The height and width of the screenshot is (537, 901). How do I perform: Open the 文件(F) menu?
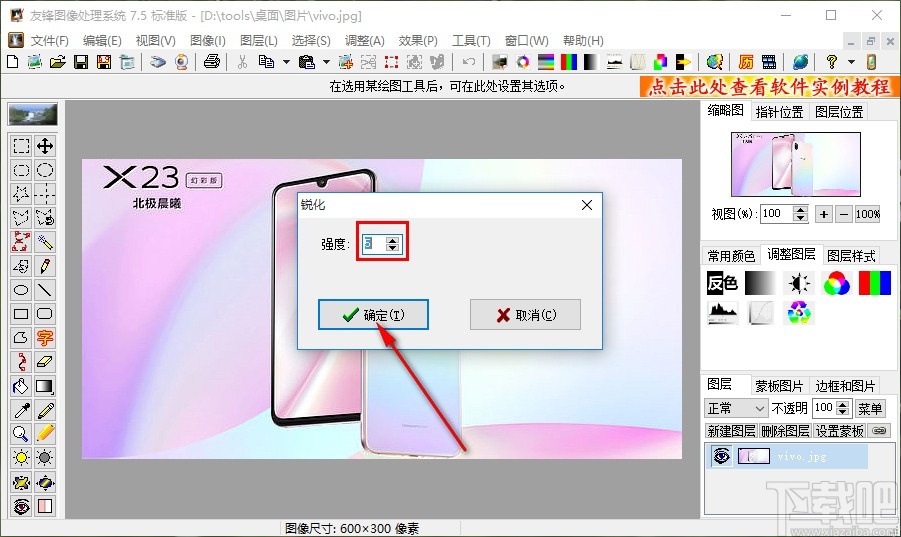pos(49,41)
